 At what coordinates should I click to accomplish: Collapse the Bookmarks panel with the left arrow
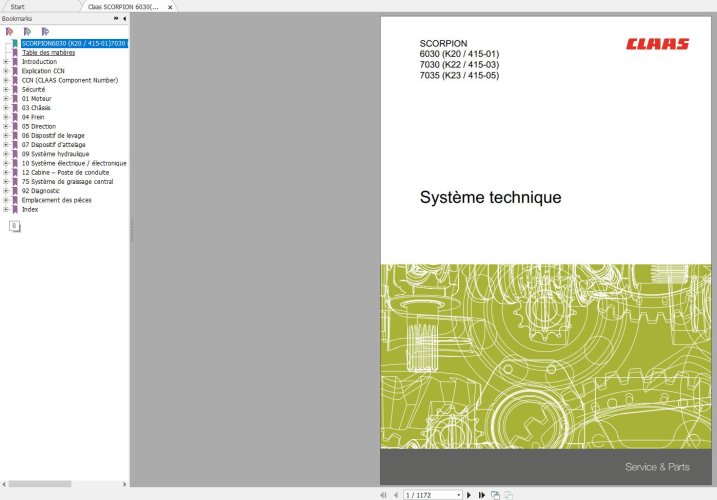pos(124,19)
